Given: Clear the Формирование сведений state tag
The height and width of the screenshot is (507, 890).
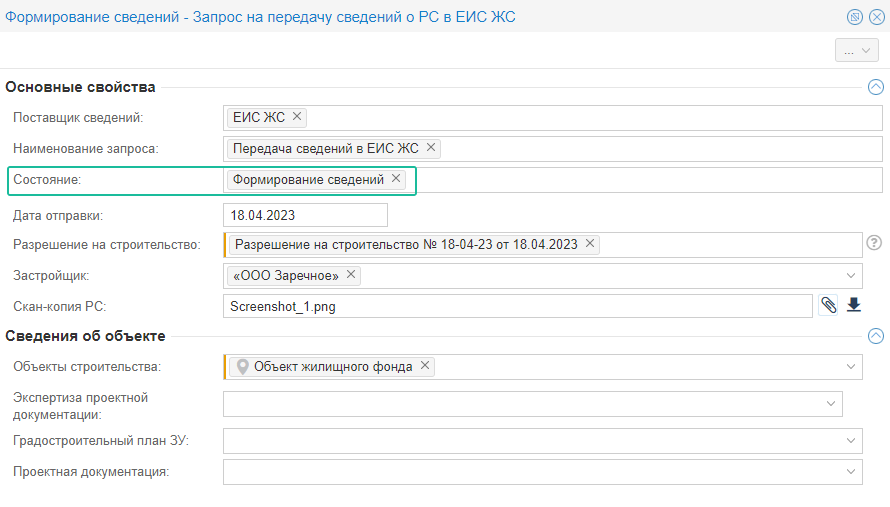Looking at the screenshot, I should [396, 179].
